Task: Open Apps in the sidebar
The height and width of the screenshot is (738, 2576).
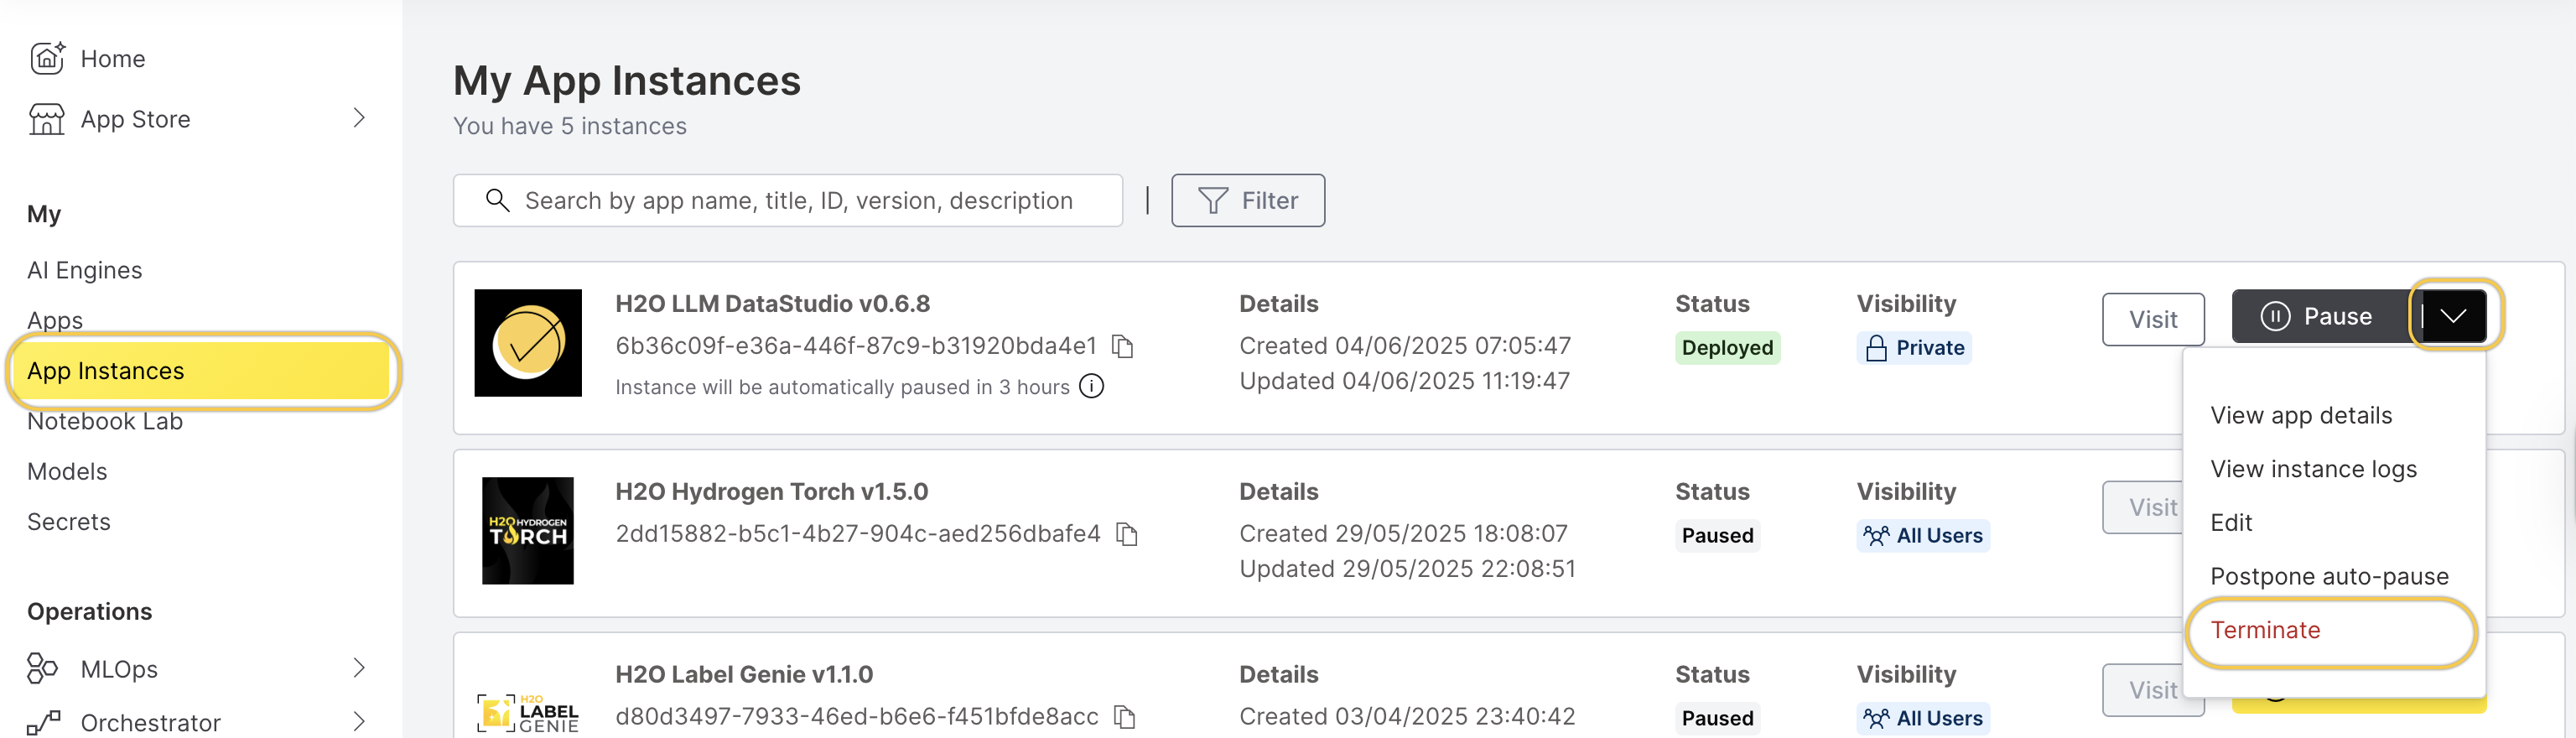Action: [55, 320]
